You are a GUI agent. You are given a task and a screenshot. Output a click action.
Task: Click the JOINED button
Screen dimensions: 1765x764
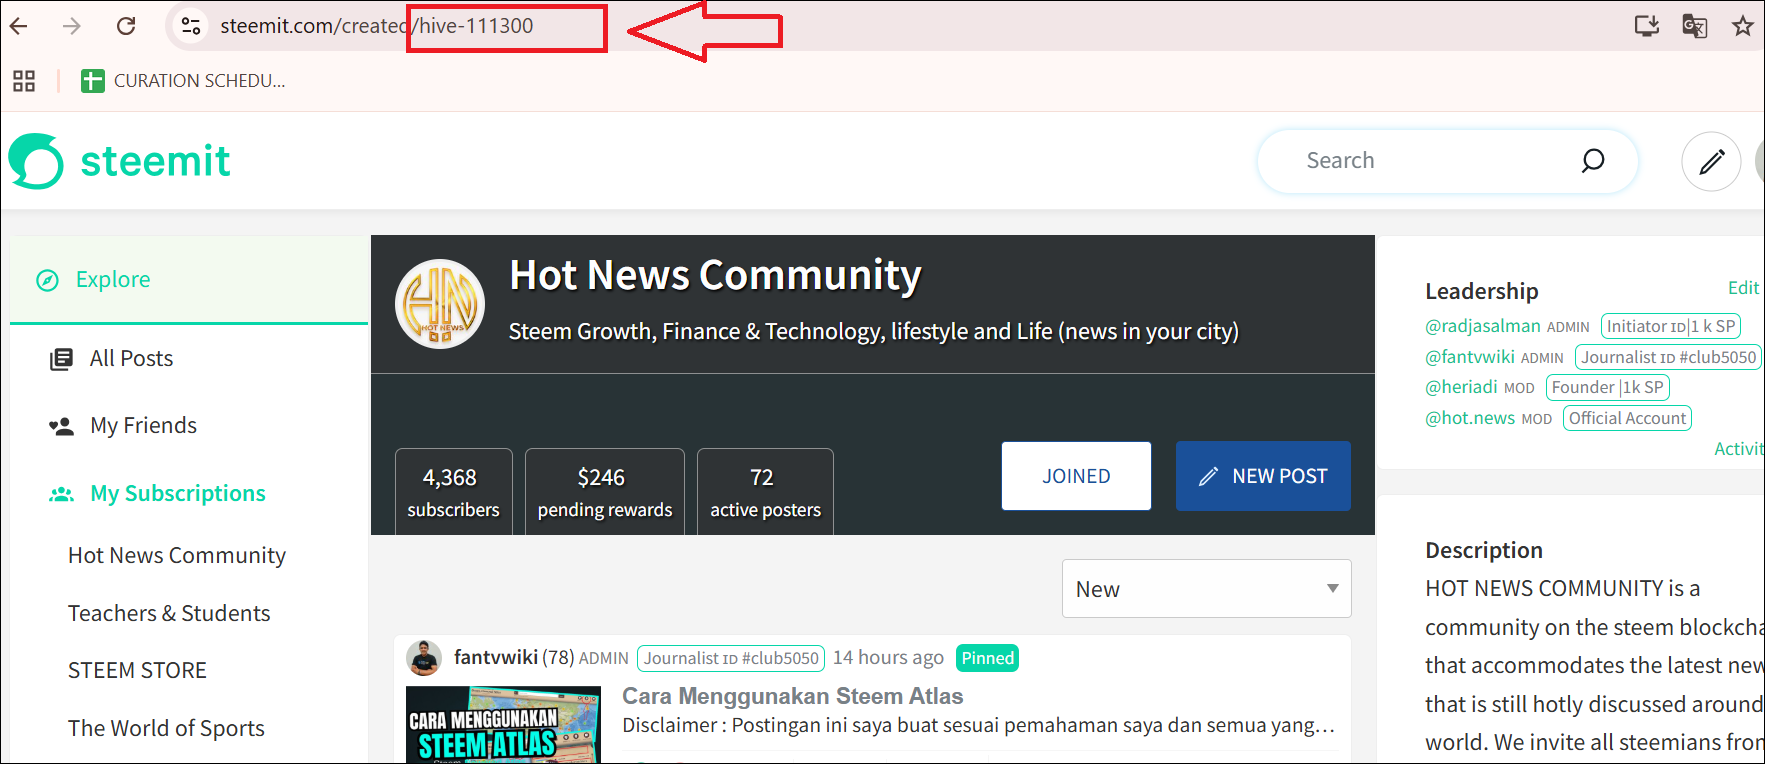(x=1076, y=476)
